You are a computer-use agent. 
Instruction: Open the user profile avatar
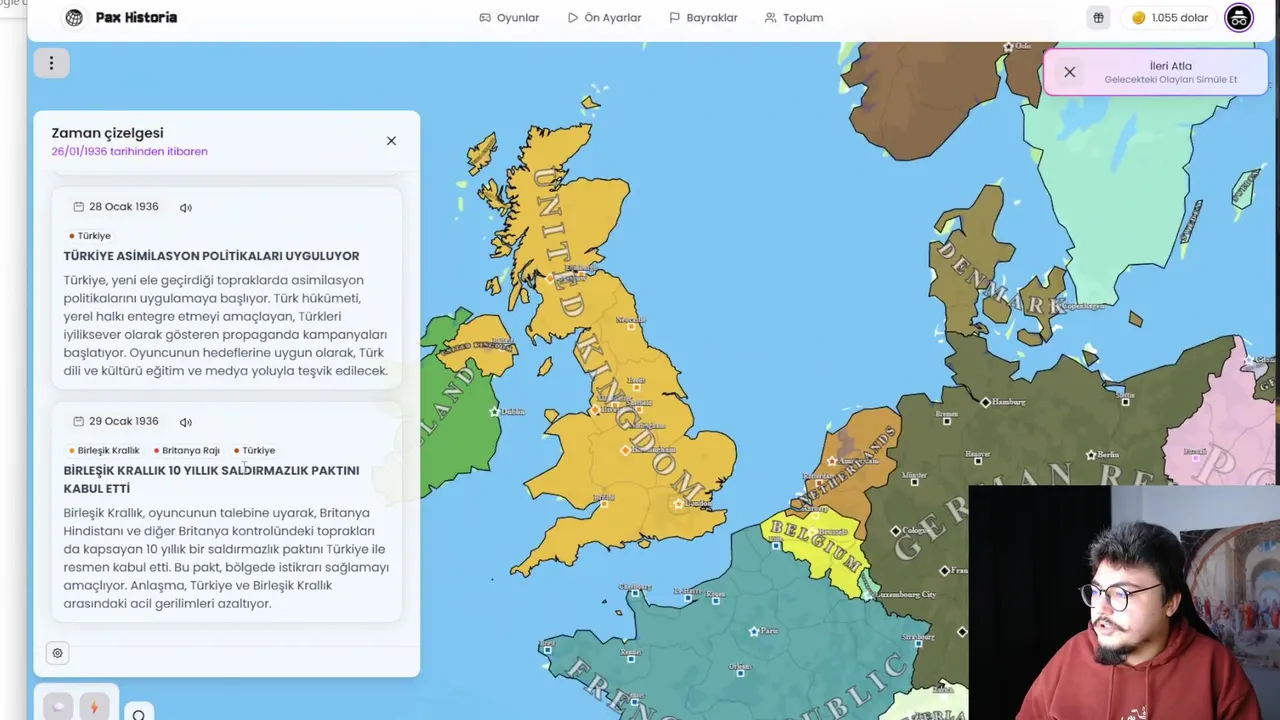(1239, 17)
